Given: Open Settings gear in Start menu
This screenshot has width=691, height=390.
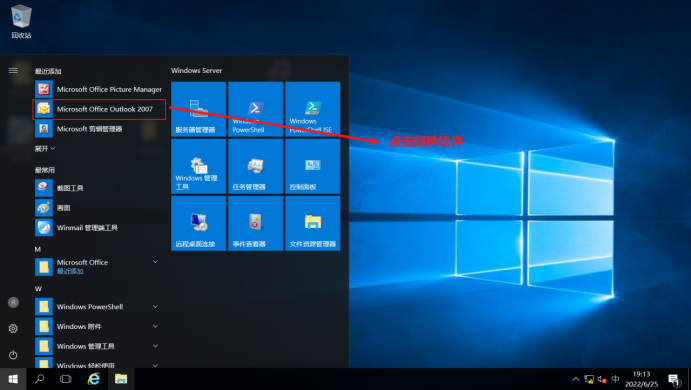Looking at the screenshot, I should click(13, 328).
